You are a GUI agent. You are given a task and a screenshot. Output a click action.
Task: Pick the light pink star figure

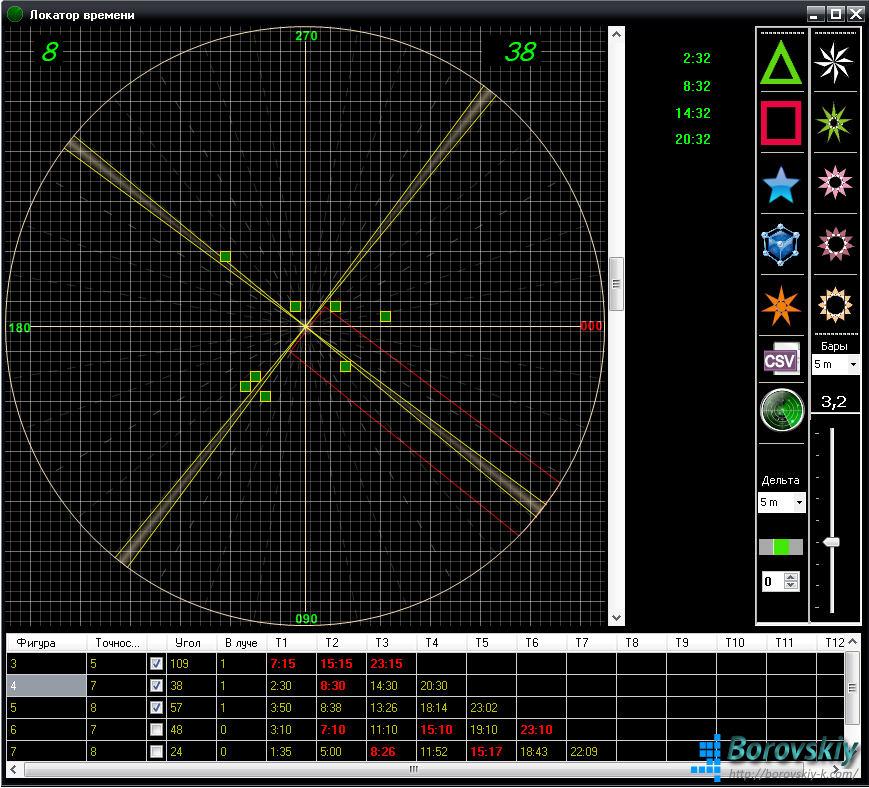(x=835, y=182)
